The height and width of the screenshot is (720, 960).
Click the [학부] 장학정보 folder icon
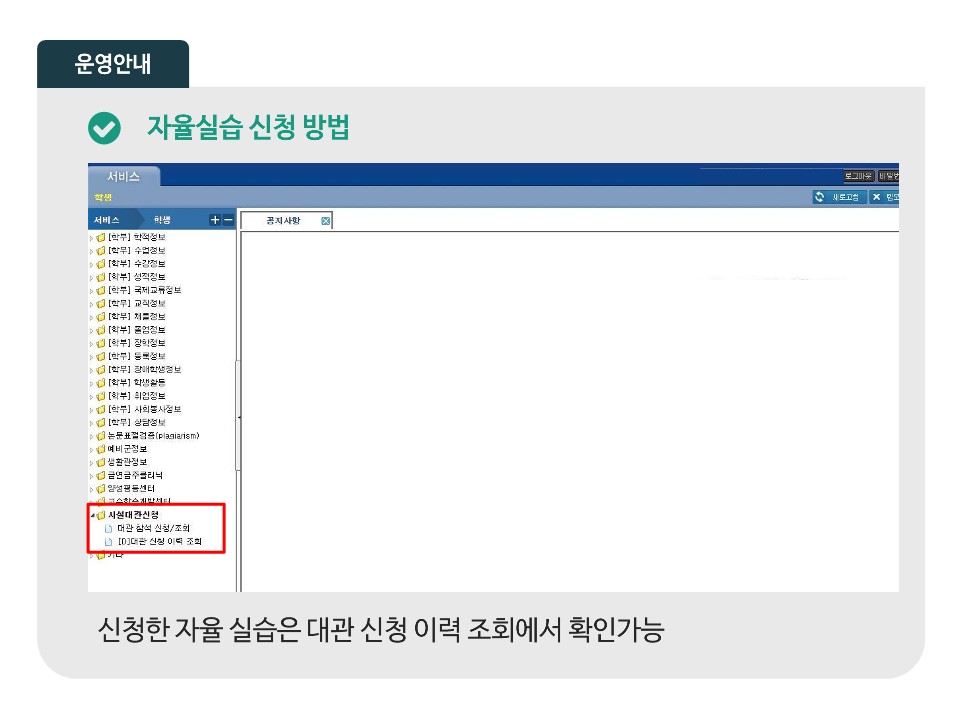[x=100, y=343]
